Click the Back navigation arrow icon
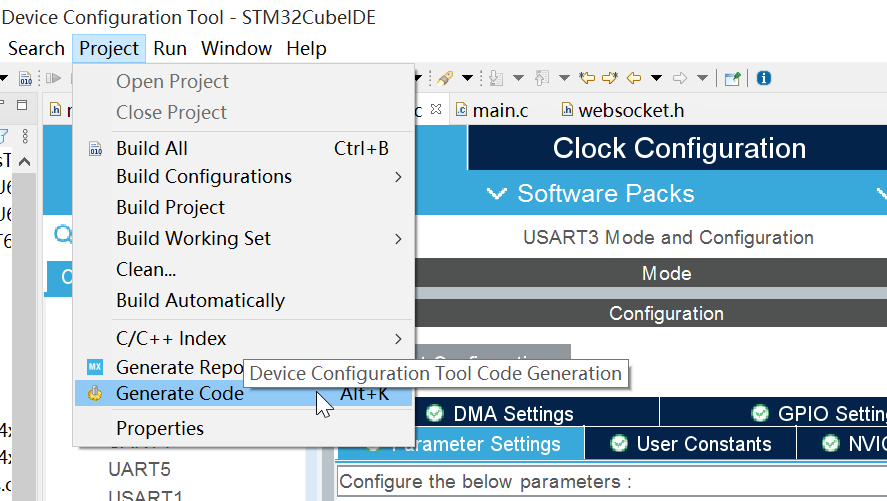887x501 pixels. click(x=633, y=78)
